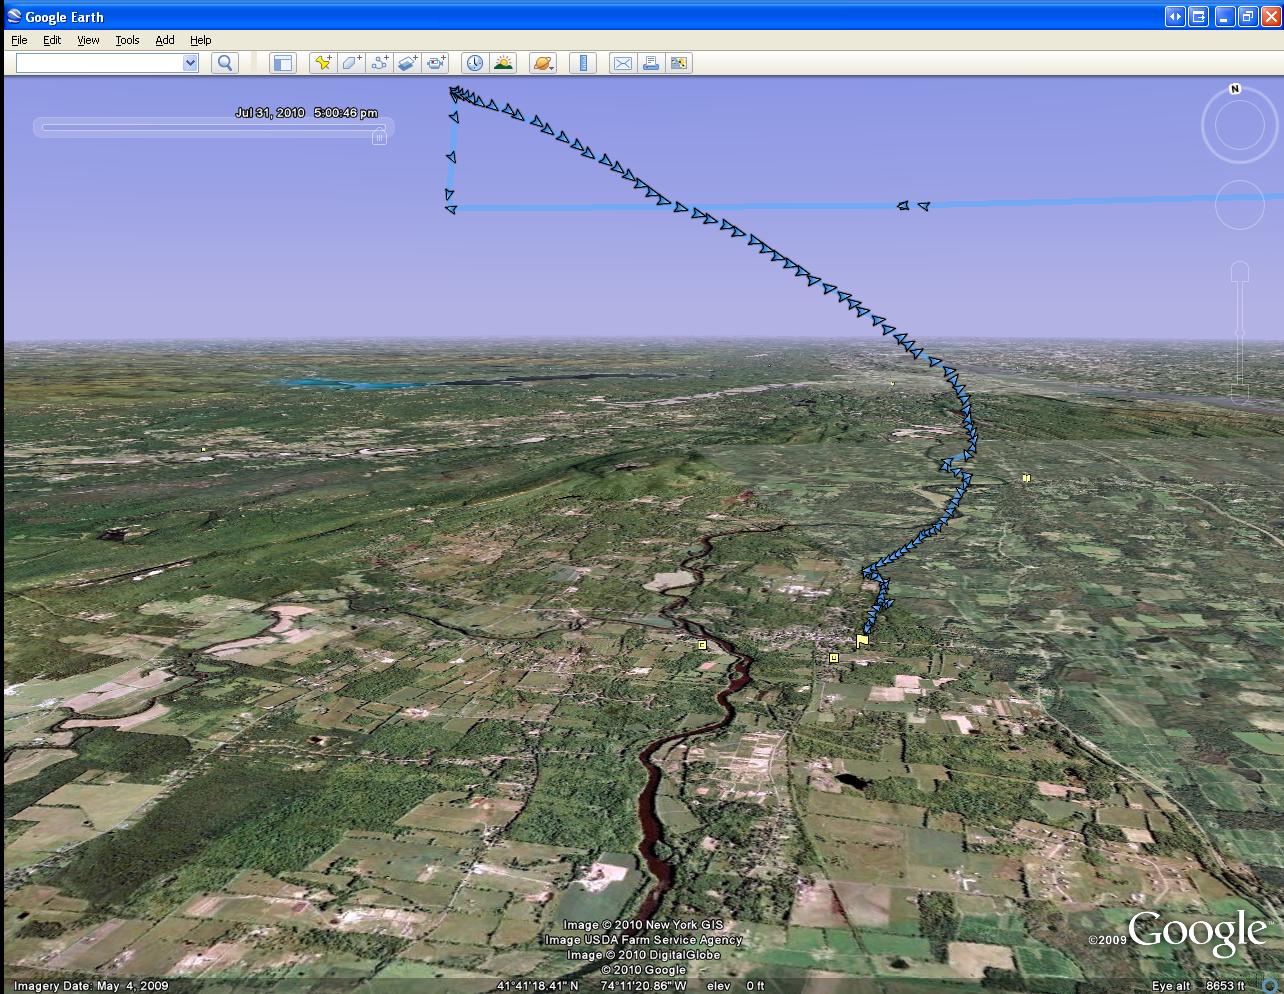The image size is (1284, 994).
Task: Click the Imagery Date May 4, 2009 text
Action: (91, 986)
